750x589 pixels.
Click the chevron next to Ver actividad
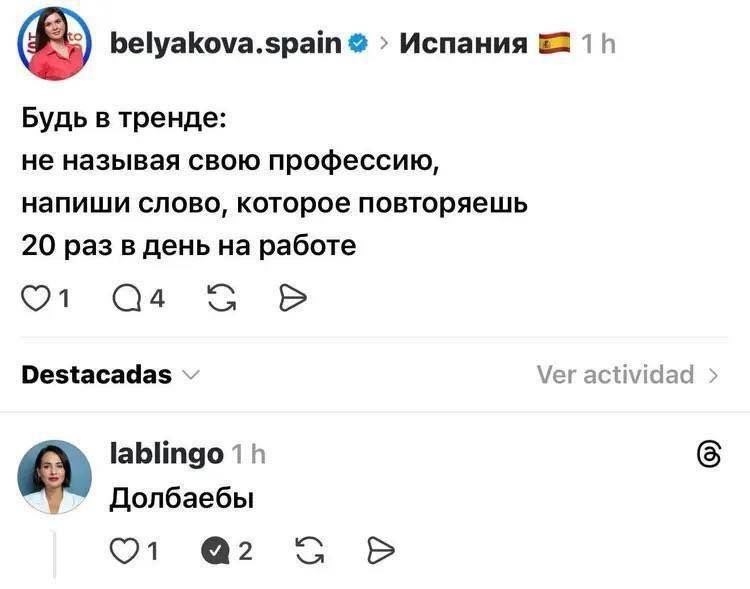tap(713, 375)
